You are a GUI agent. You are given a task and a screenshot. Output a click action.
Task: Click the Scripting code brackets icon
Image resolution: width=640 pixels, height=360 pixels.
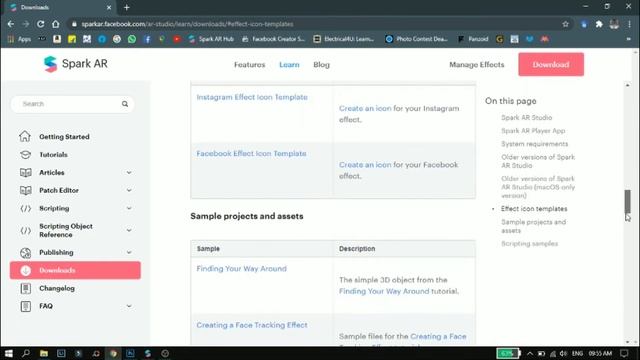[25, 208]
